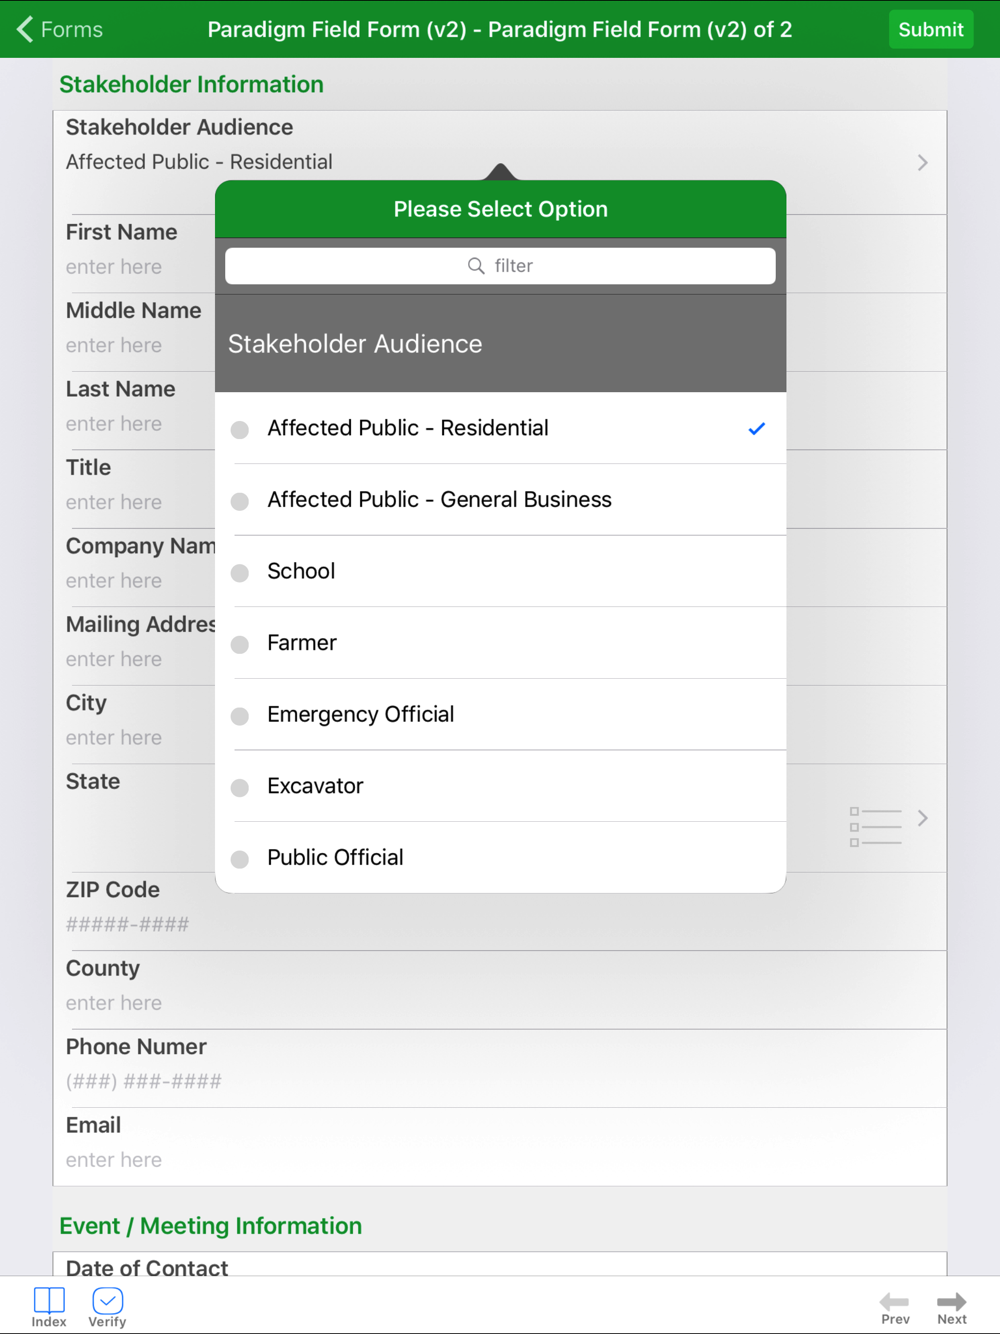Viewport: 1000px width, 1334px height.
Task: Select the Excavator radio button
Action: [x=240, y=788]
